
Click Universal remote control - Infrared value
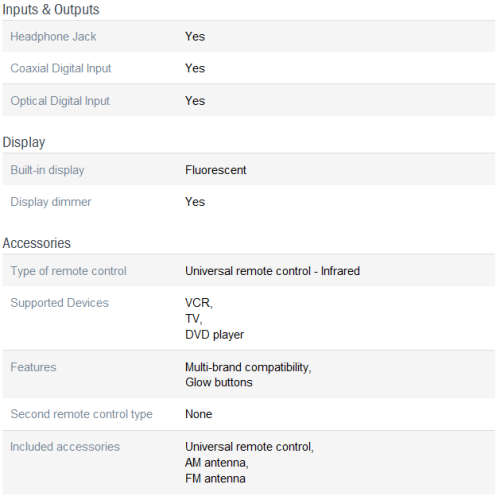(272, 271)
